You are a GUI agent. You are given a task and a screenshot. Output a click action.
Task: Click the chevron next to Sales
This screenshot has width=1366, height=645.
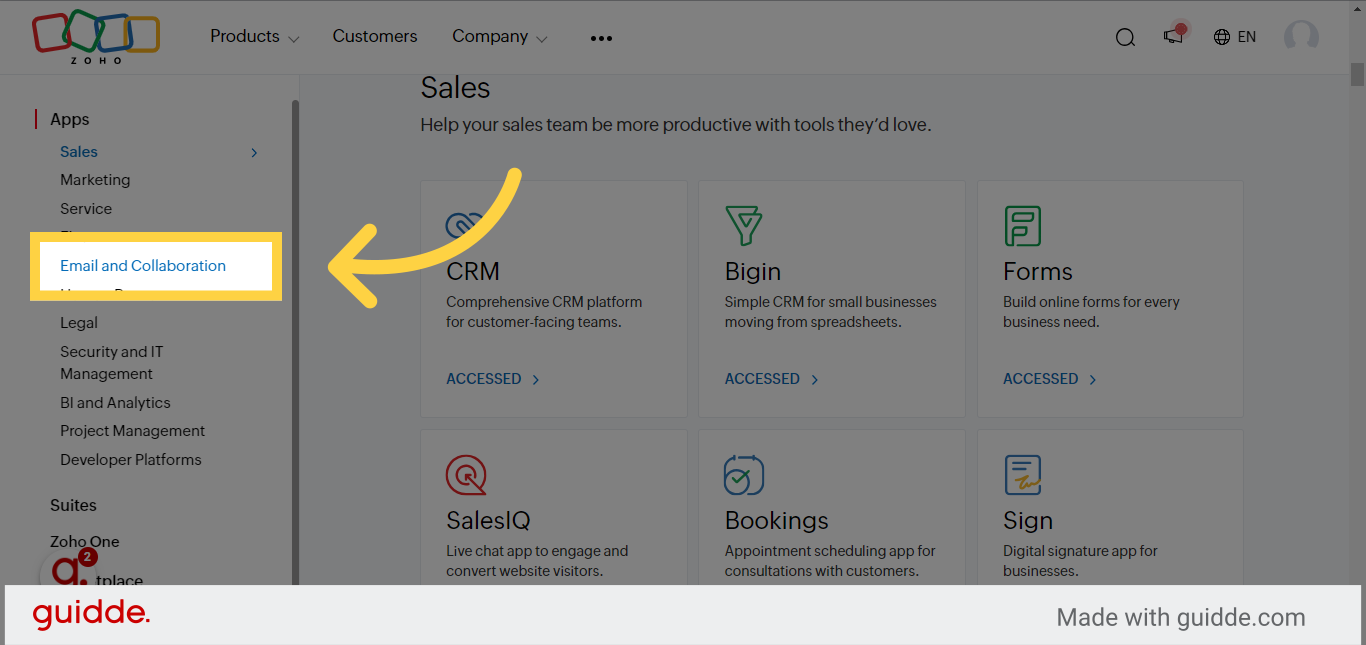(254, 153)
